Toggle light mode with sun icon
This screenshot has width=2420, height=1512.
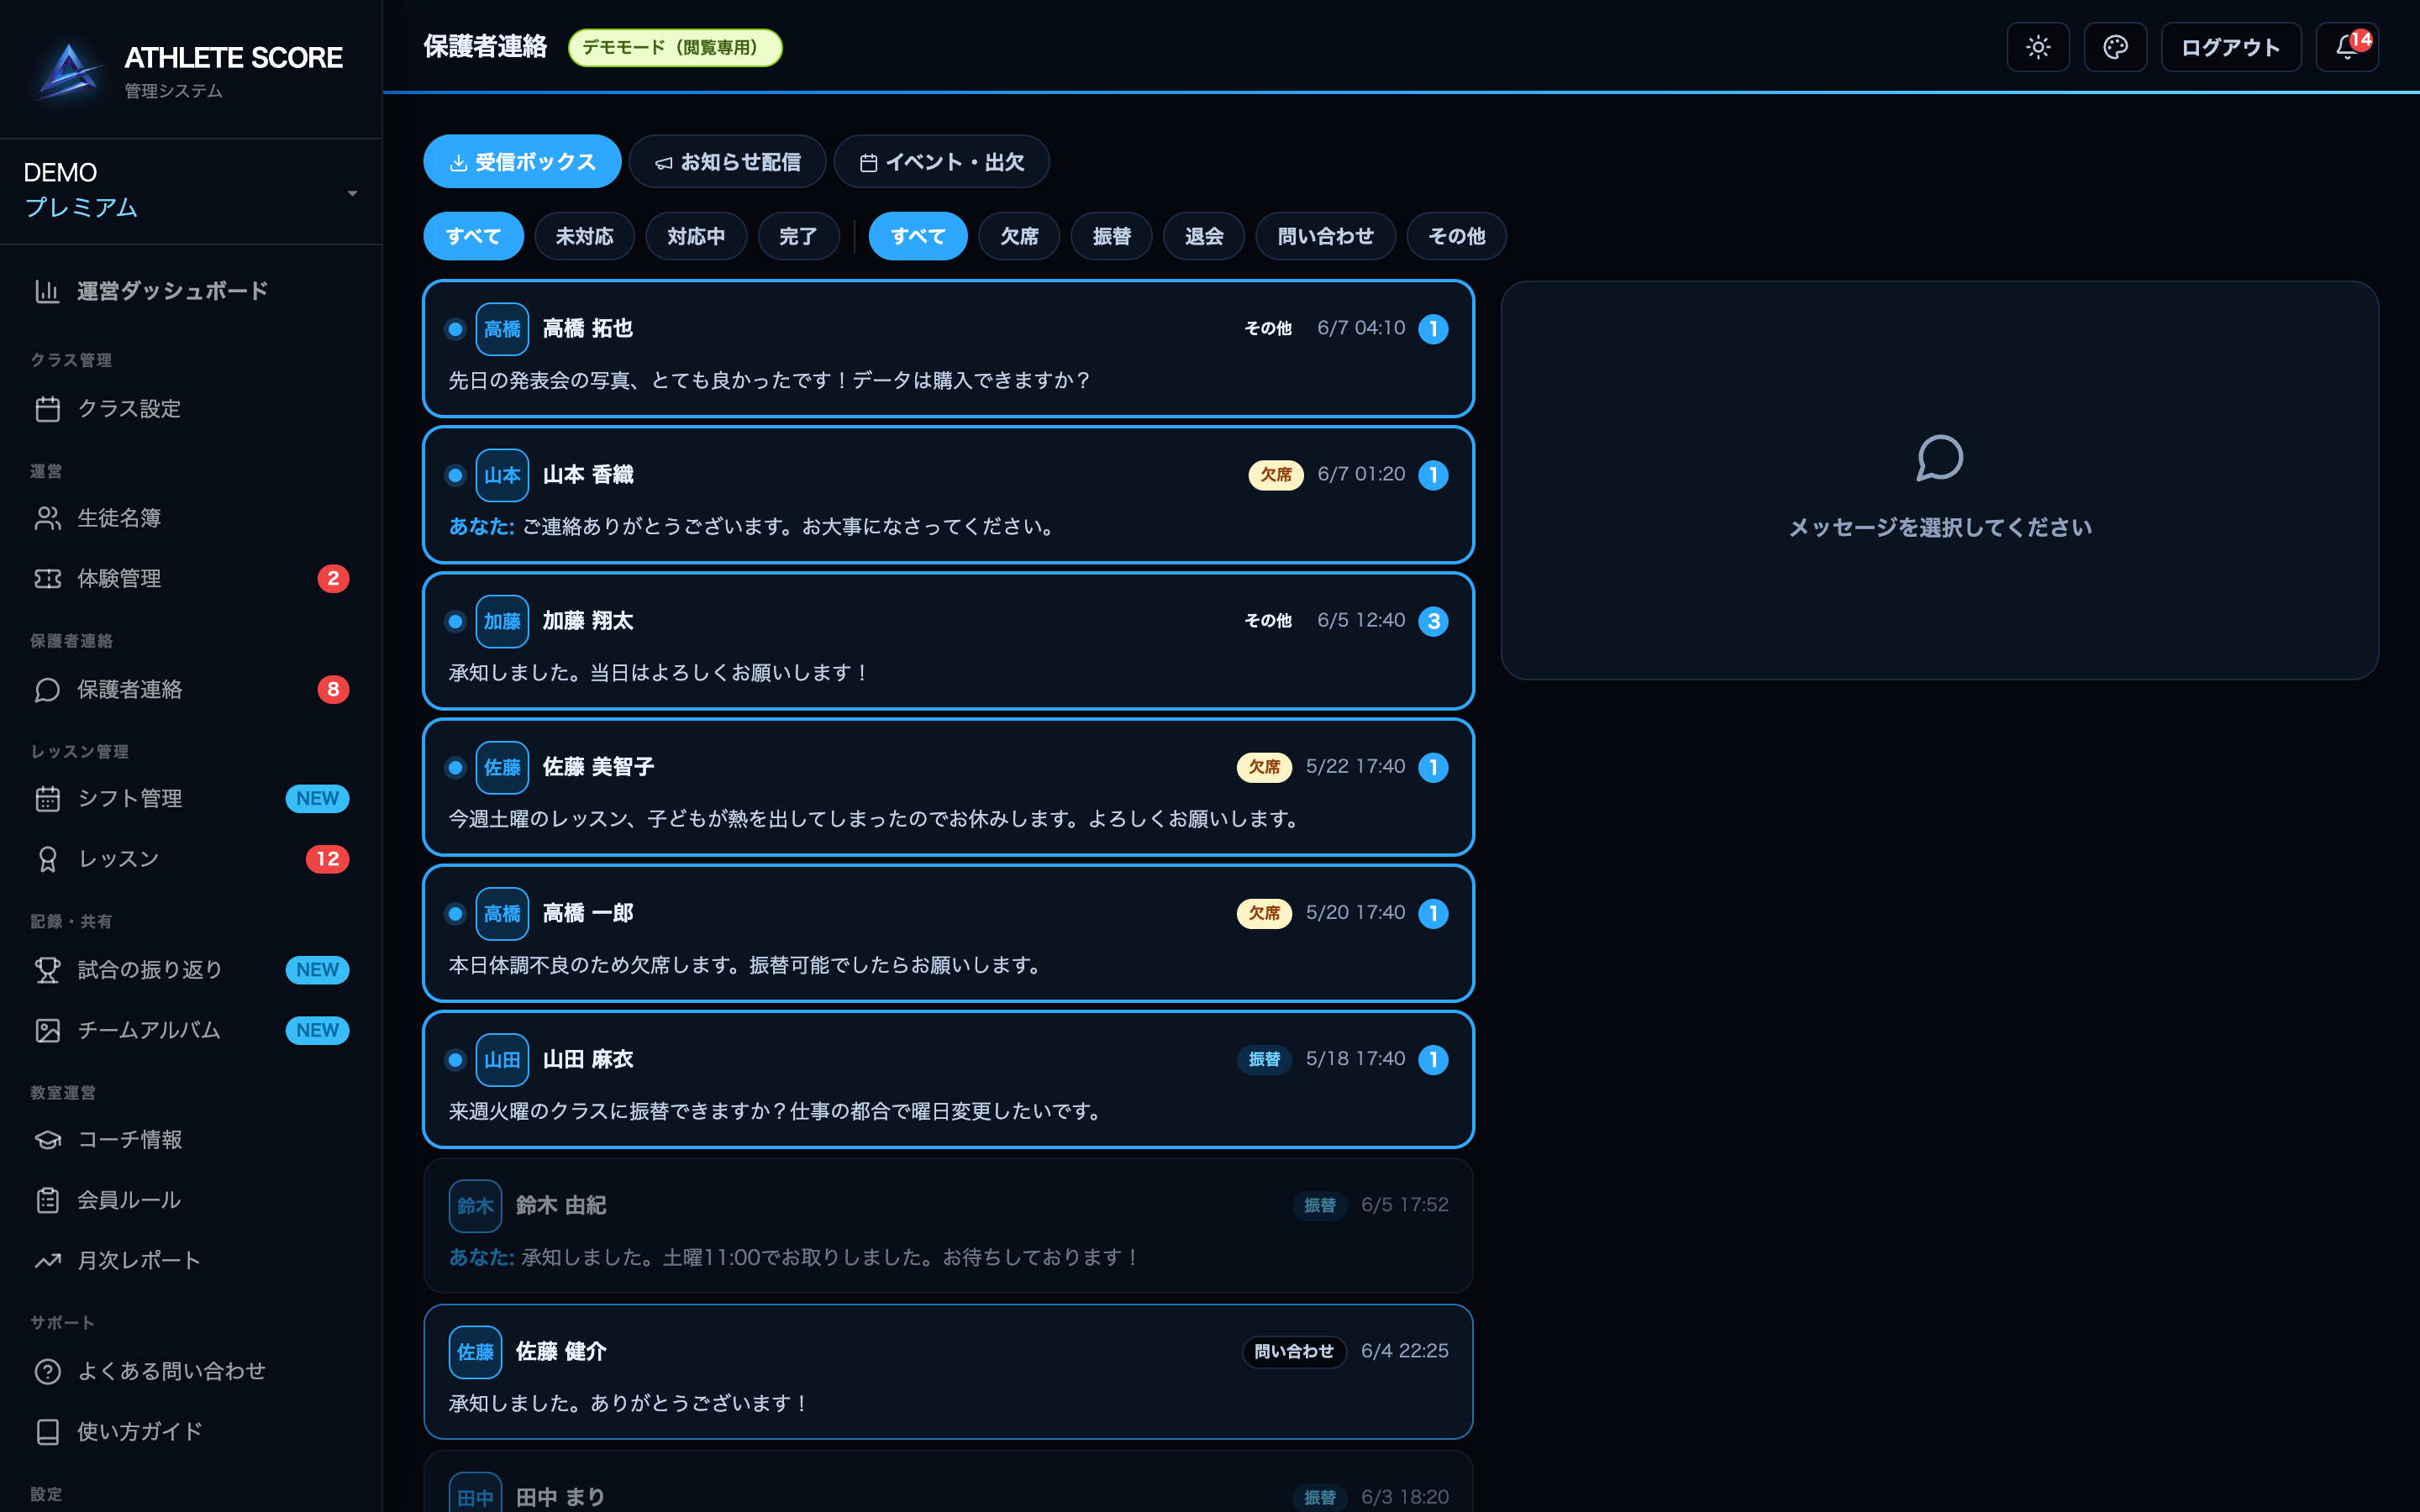click(x=2037, y=47)
